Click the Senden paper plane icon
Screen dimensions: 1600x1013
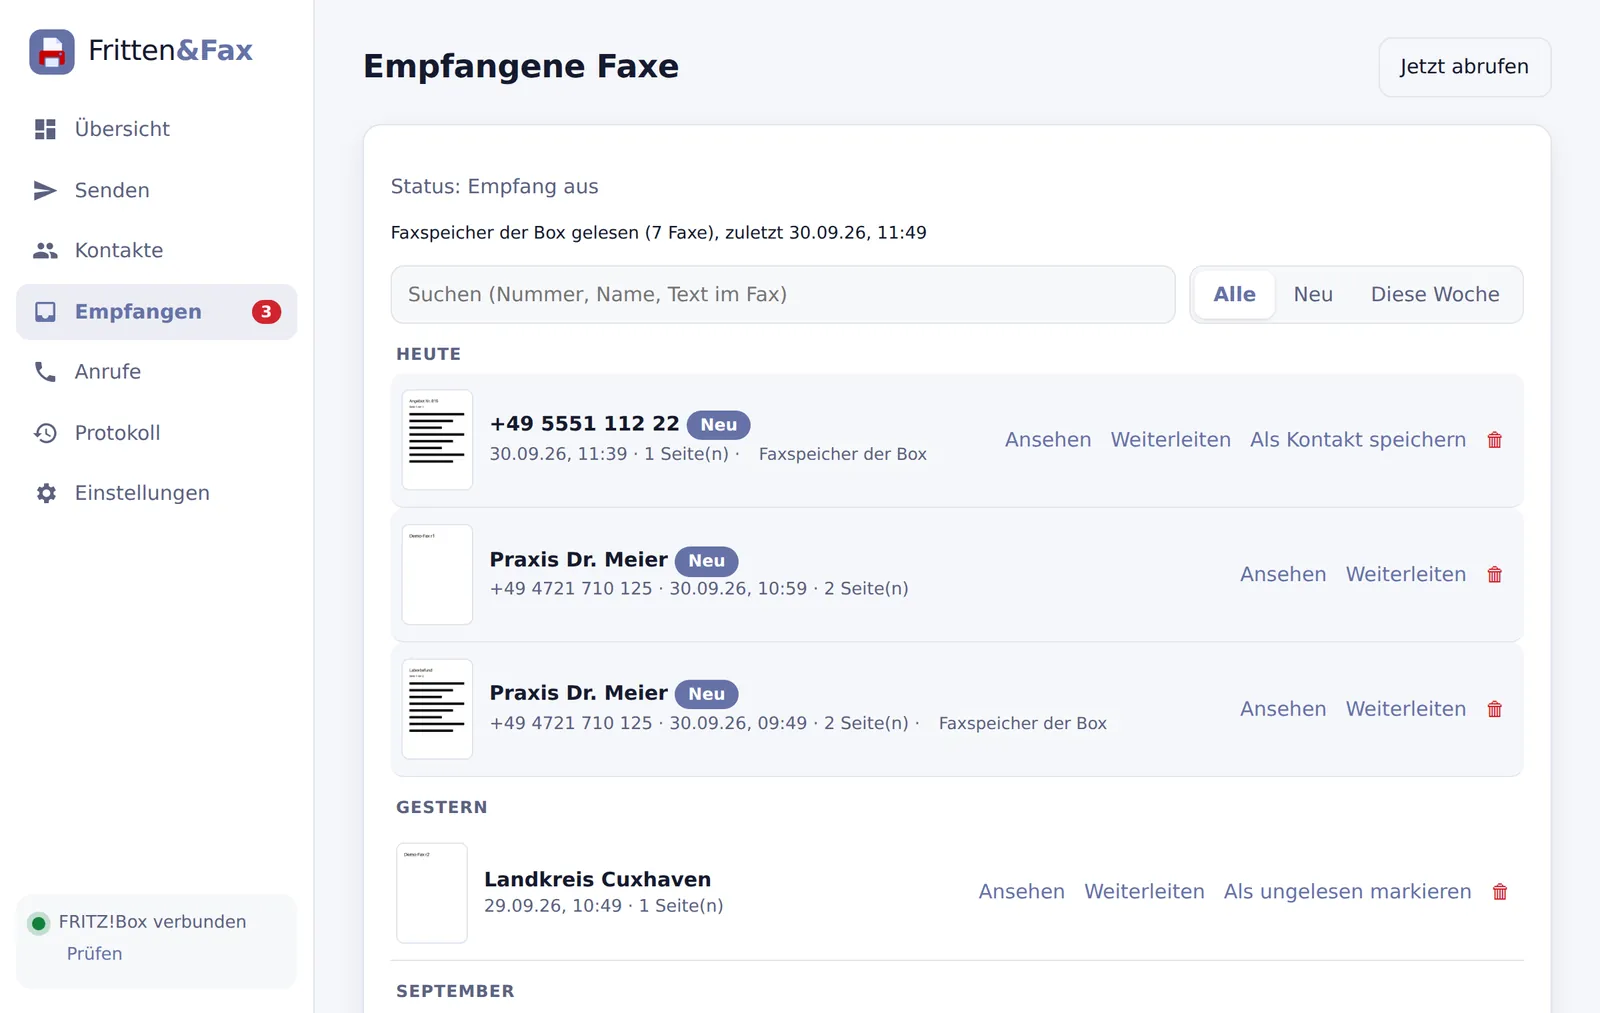click(x=46, y=190)
